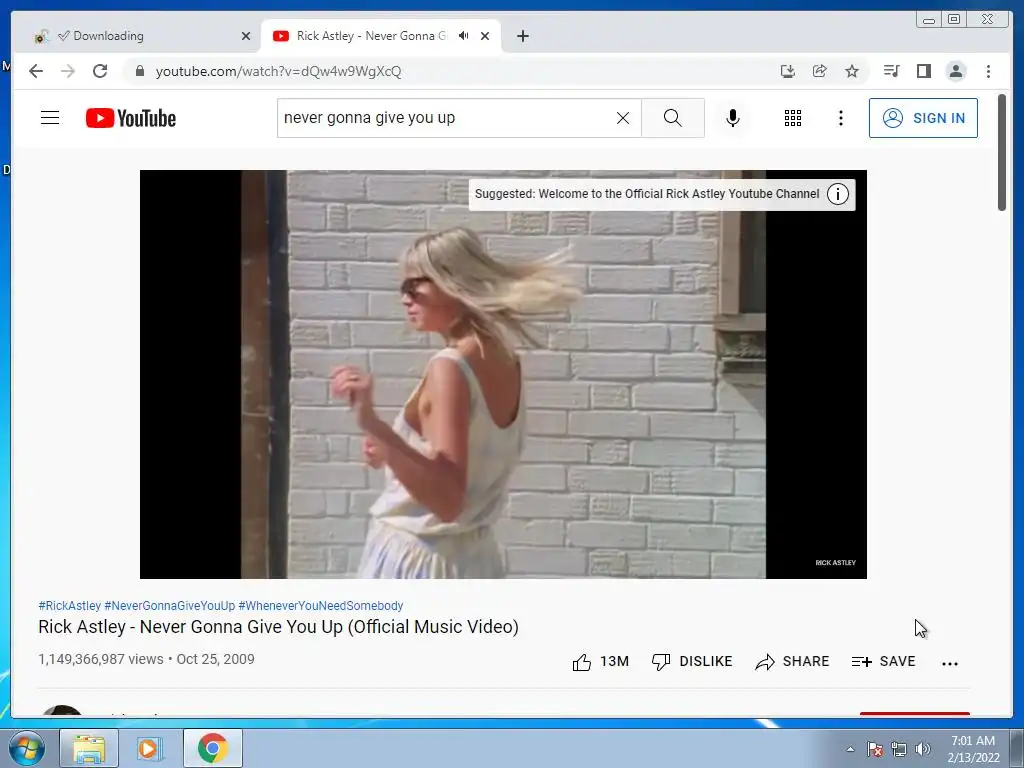Install YouTube app icon in address bar
Screen dimensions: 1024x768
[x=788, y=71]
